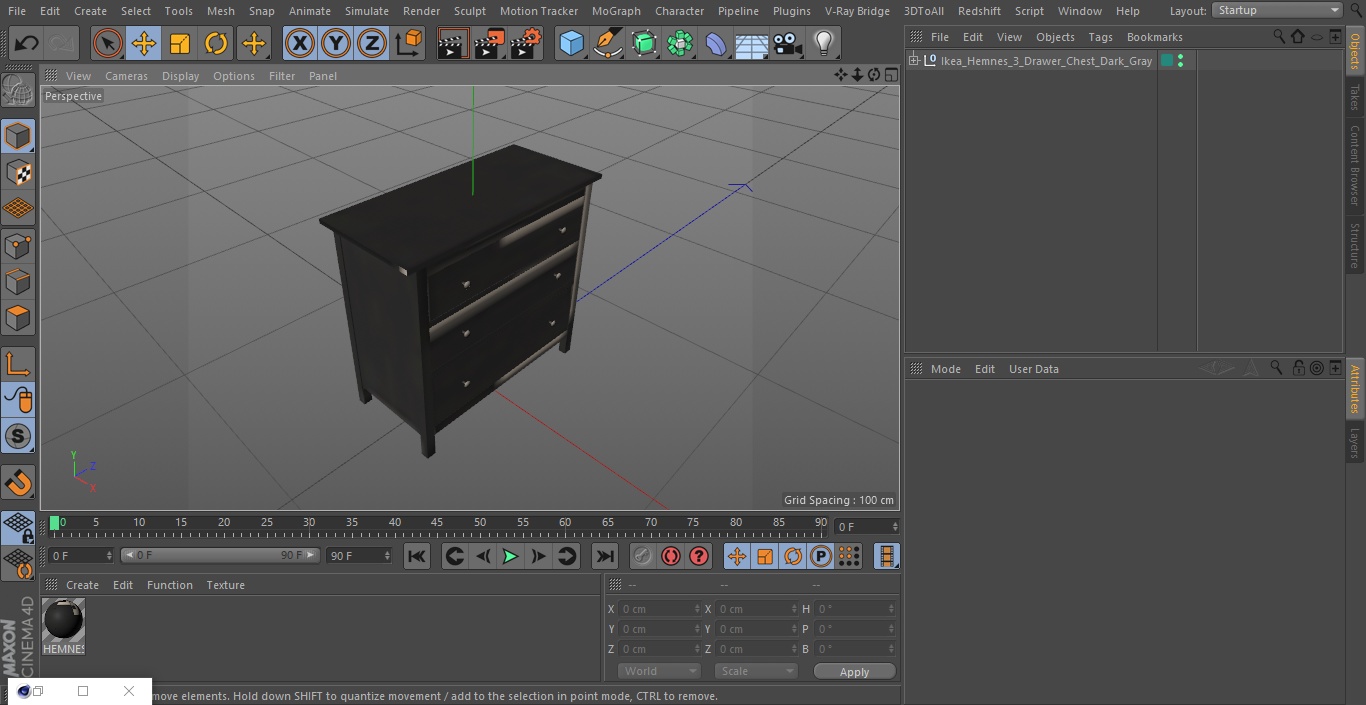Viewport: 1366px width, 705px height.
Task: Toggle Y axis lock
Action: (336, 44)
